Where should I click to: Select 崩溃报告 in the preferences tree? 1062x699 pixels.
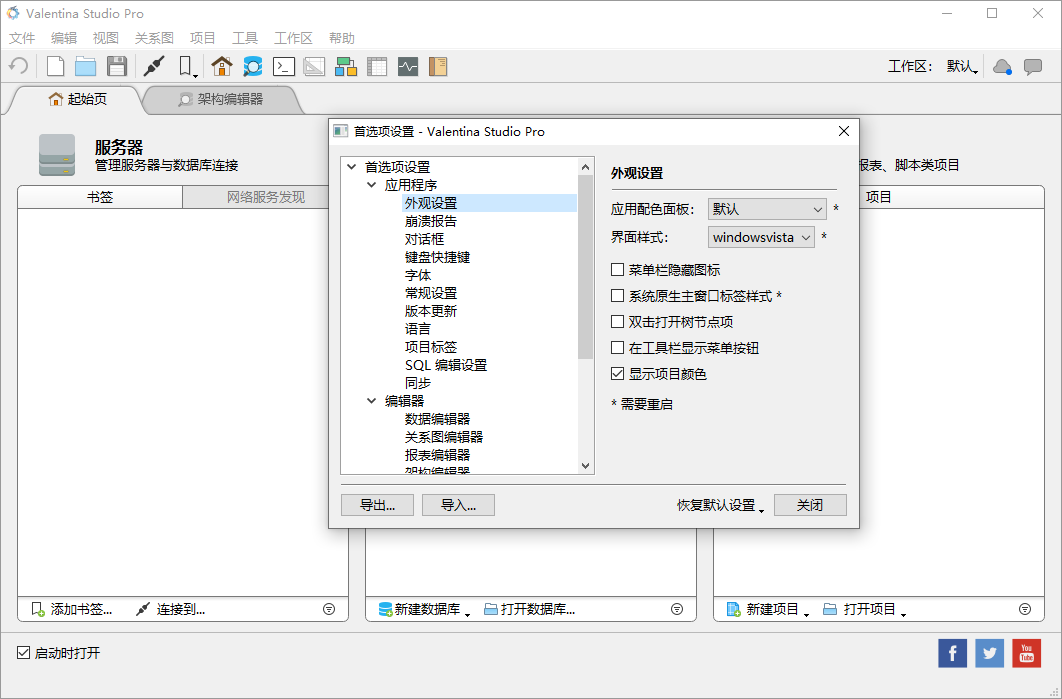(x=431, y=221)
